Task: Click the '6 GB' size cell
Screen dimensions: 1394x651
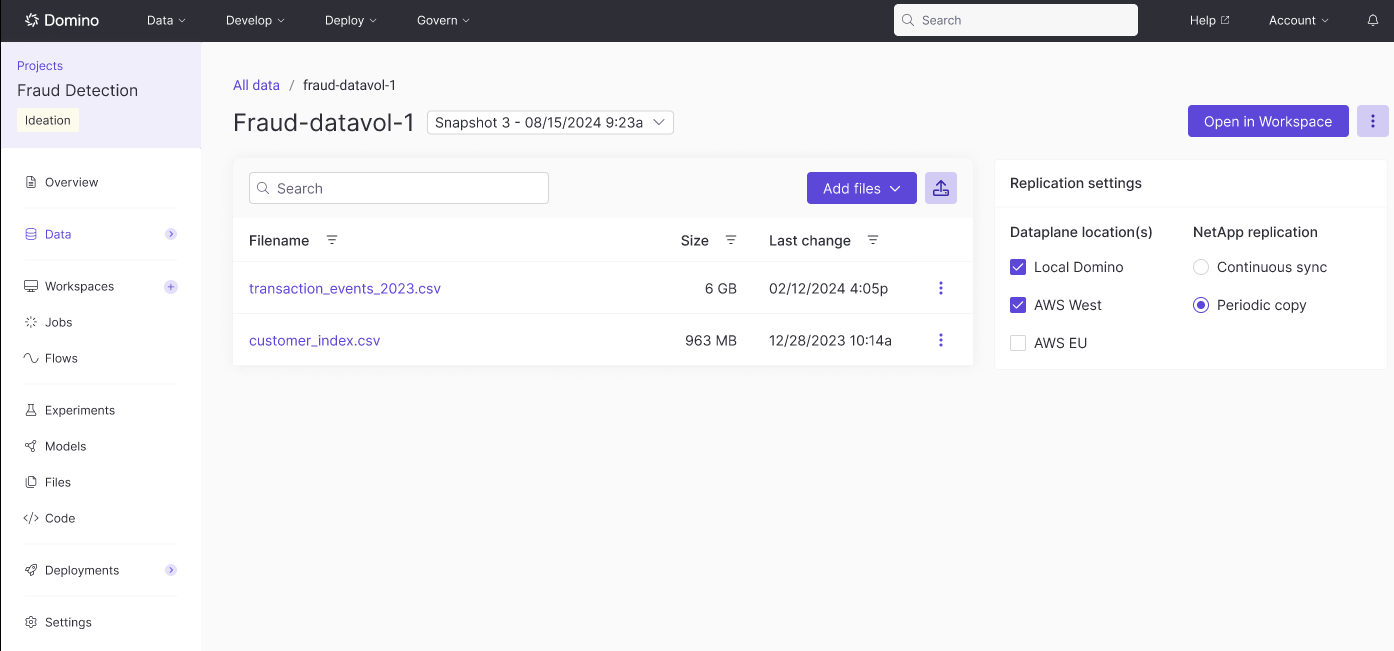Action: click(x=721, y=288)
